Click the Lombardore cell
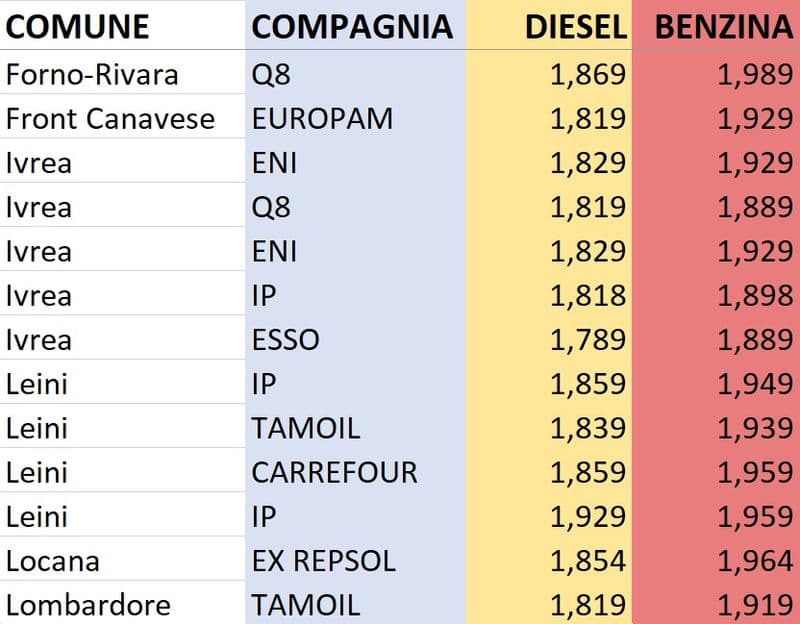Screen dimensions: 800x624 point(88,604)
